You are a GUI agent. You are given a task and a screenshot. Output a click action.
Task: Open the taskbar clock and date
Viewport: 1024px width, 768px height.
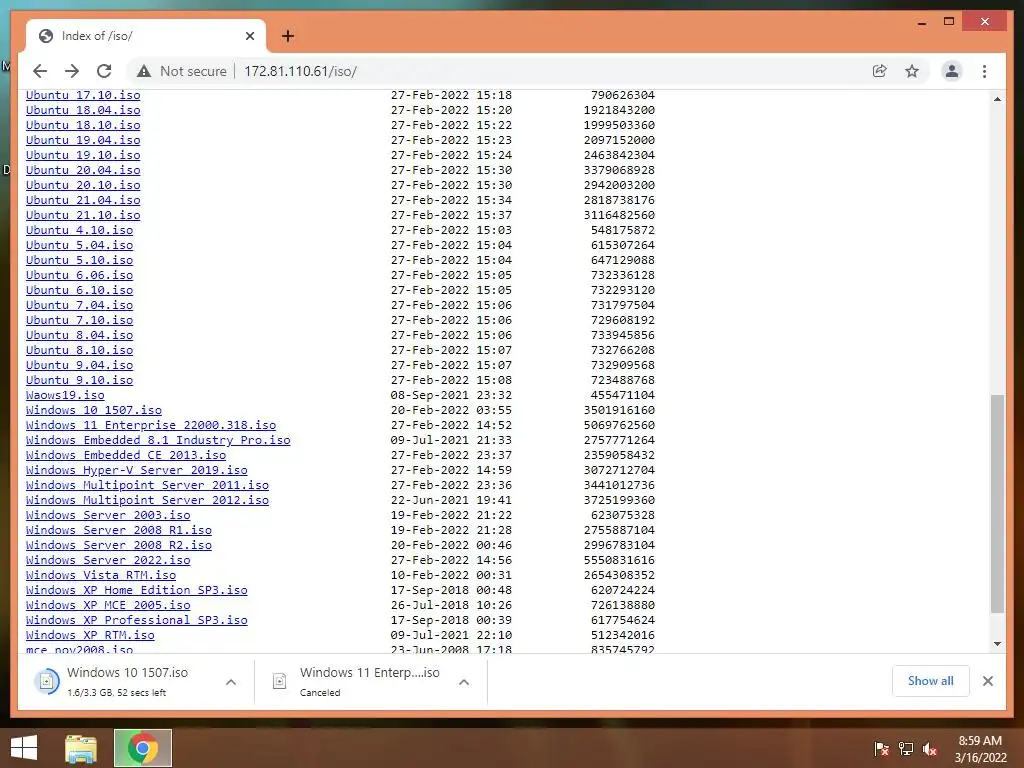tap(980, 749)
